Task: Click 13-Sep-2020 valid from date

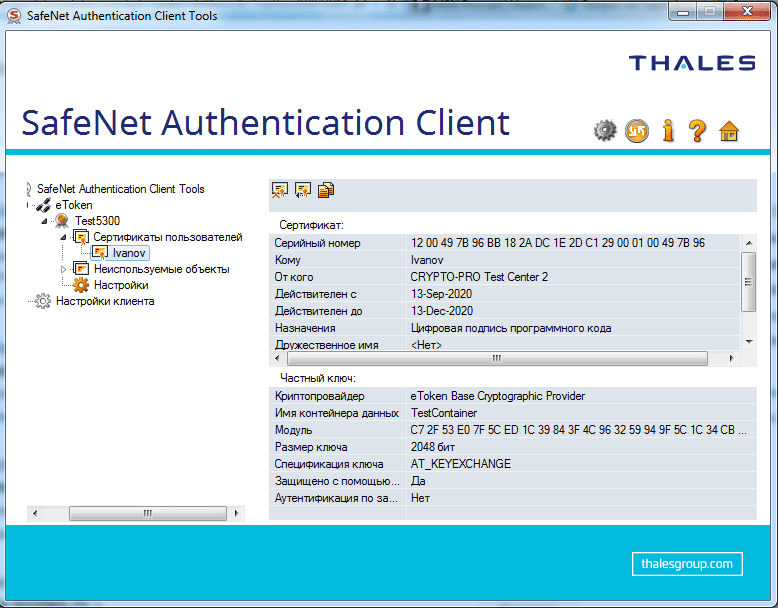Action: pyautogui.click(x=441, y=294)
